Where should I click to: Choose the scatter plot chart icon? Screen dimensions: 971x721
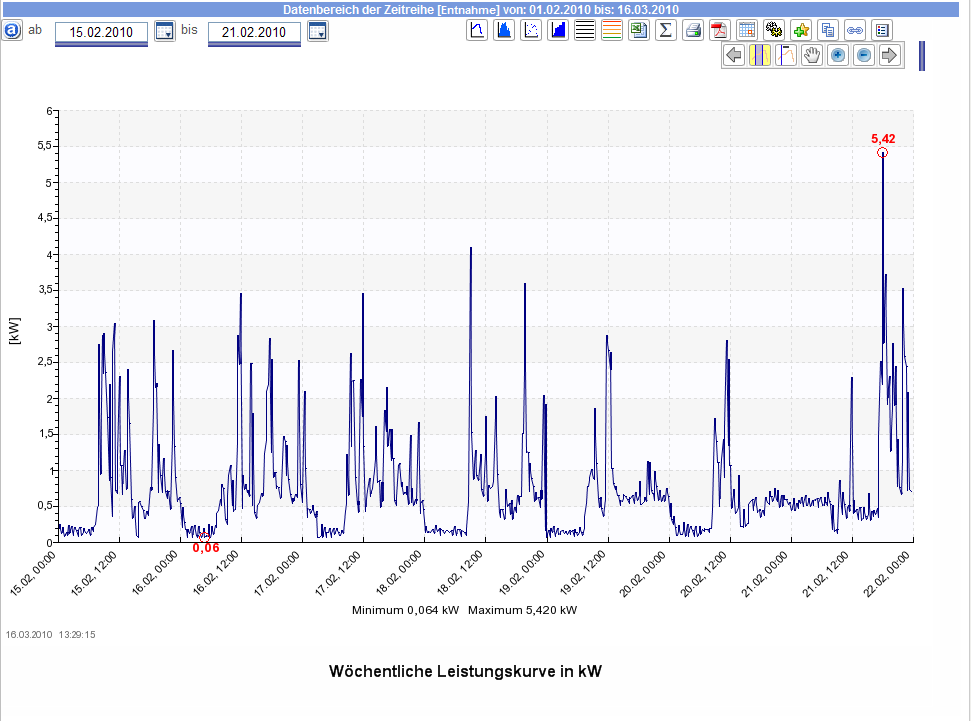tap(532, 30)
